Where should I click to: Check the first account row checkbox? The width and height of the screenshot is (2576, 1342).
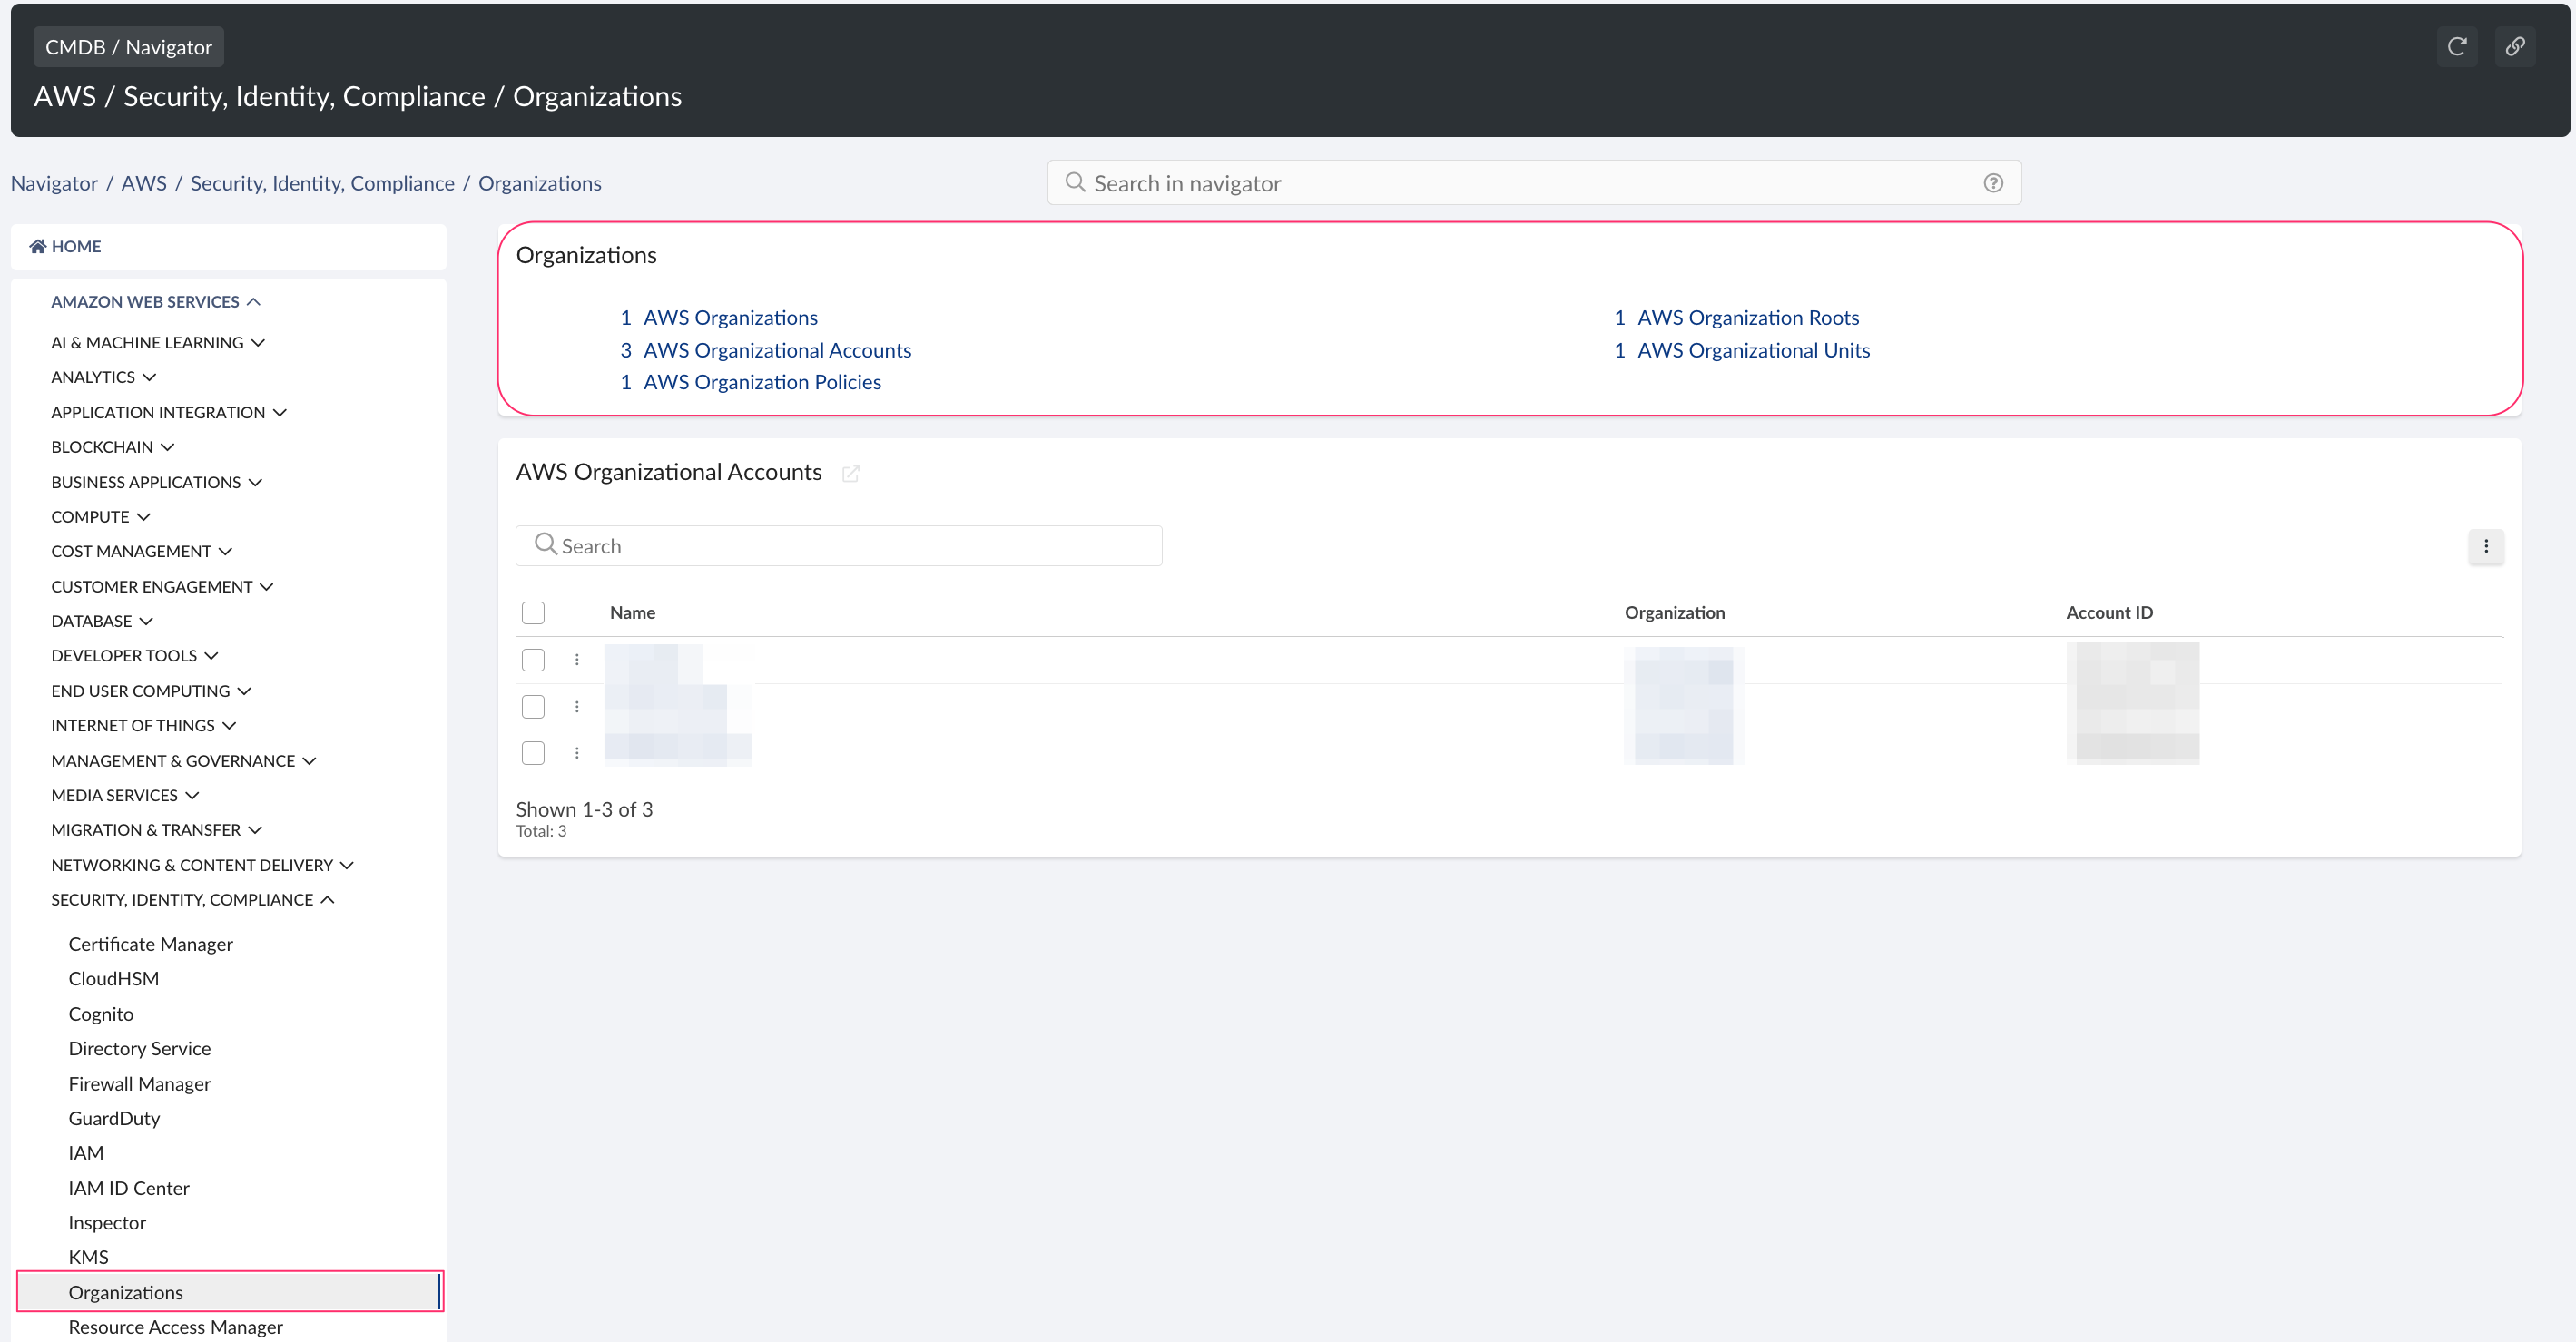[x=534, y=659]
